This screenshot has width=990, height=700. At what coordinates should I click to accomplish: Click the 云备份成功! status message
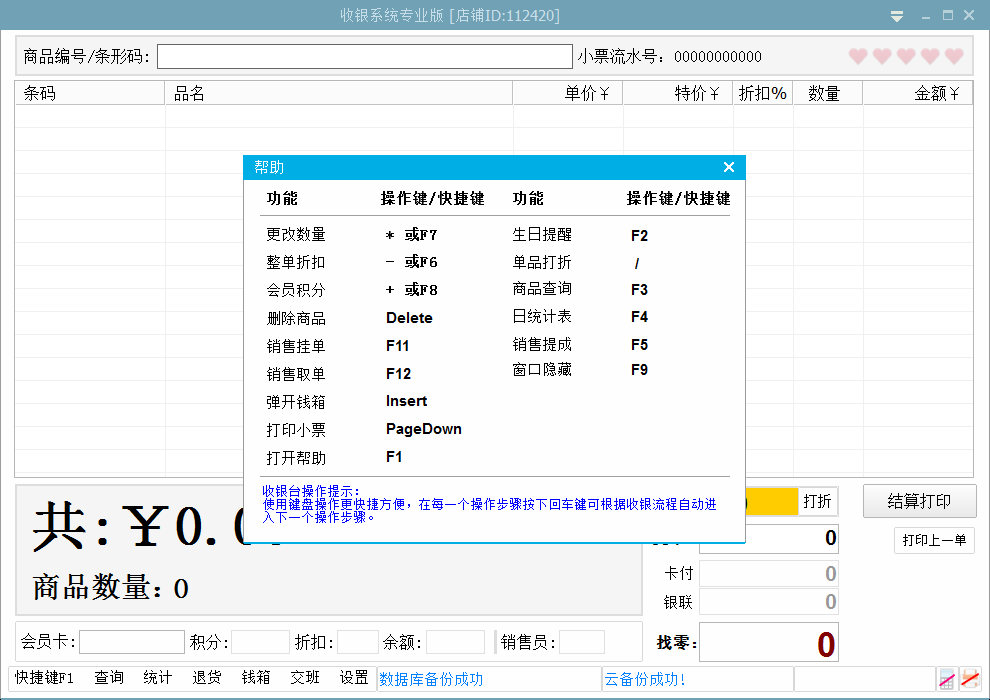(645, 679)
